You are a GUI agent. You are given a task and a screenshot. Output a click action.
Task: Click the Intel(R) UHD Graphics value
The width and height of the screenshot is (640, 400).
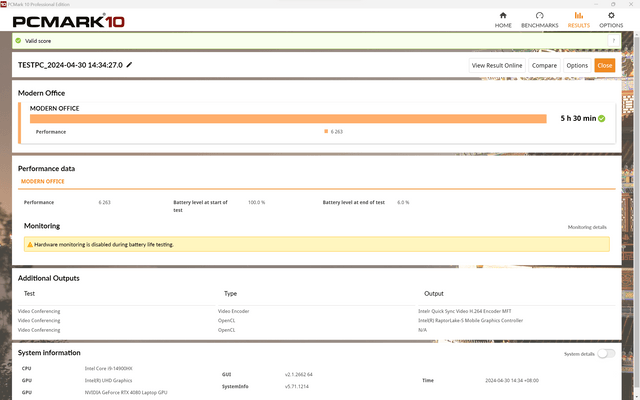(108, 380)
